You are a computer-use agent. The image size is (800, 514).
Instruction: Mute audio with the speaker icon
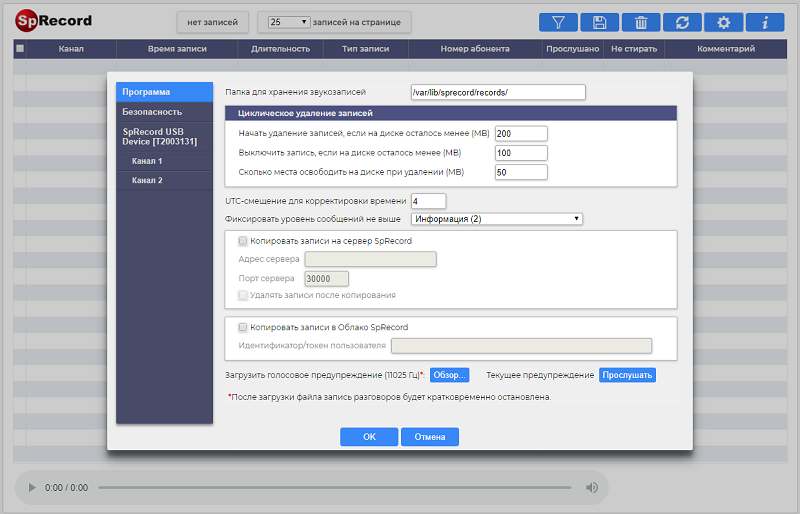click(592, 487)
